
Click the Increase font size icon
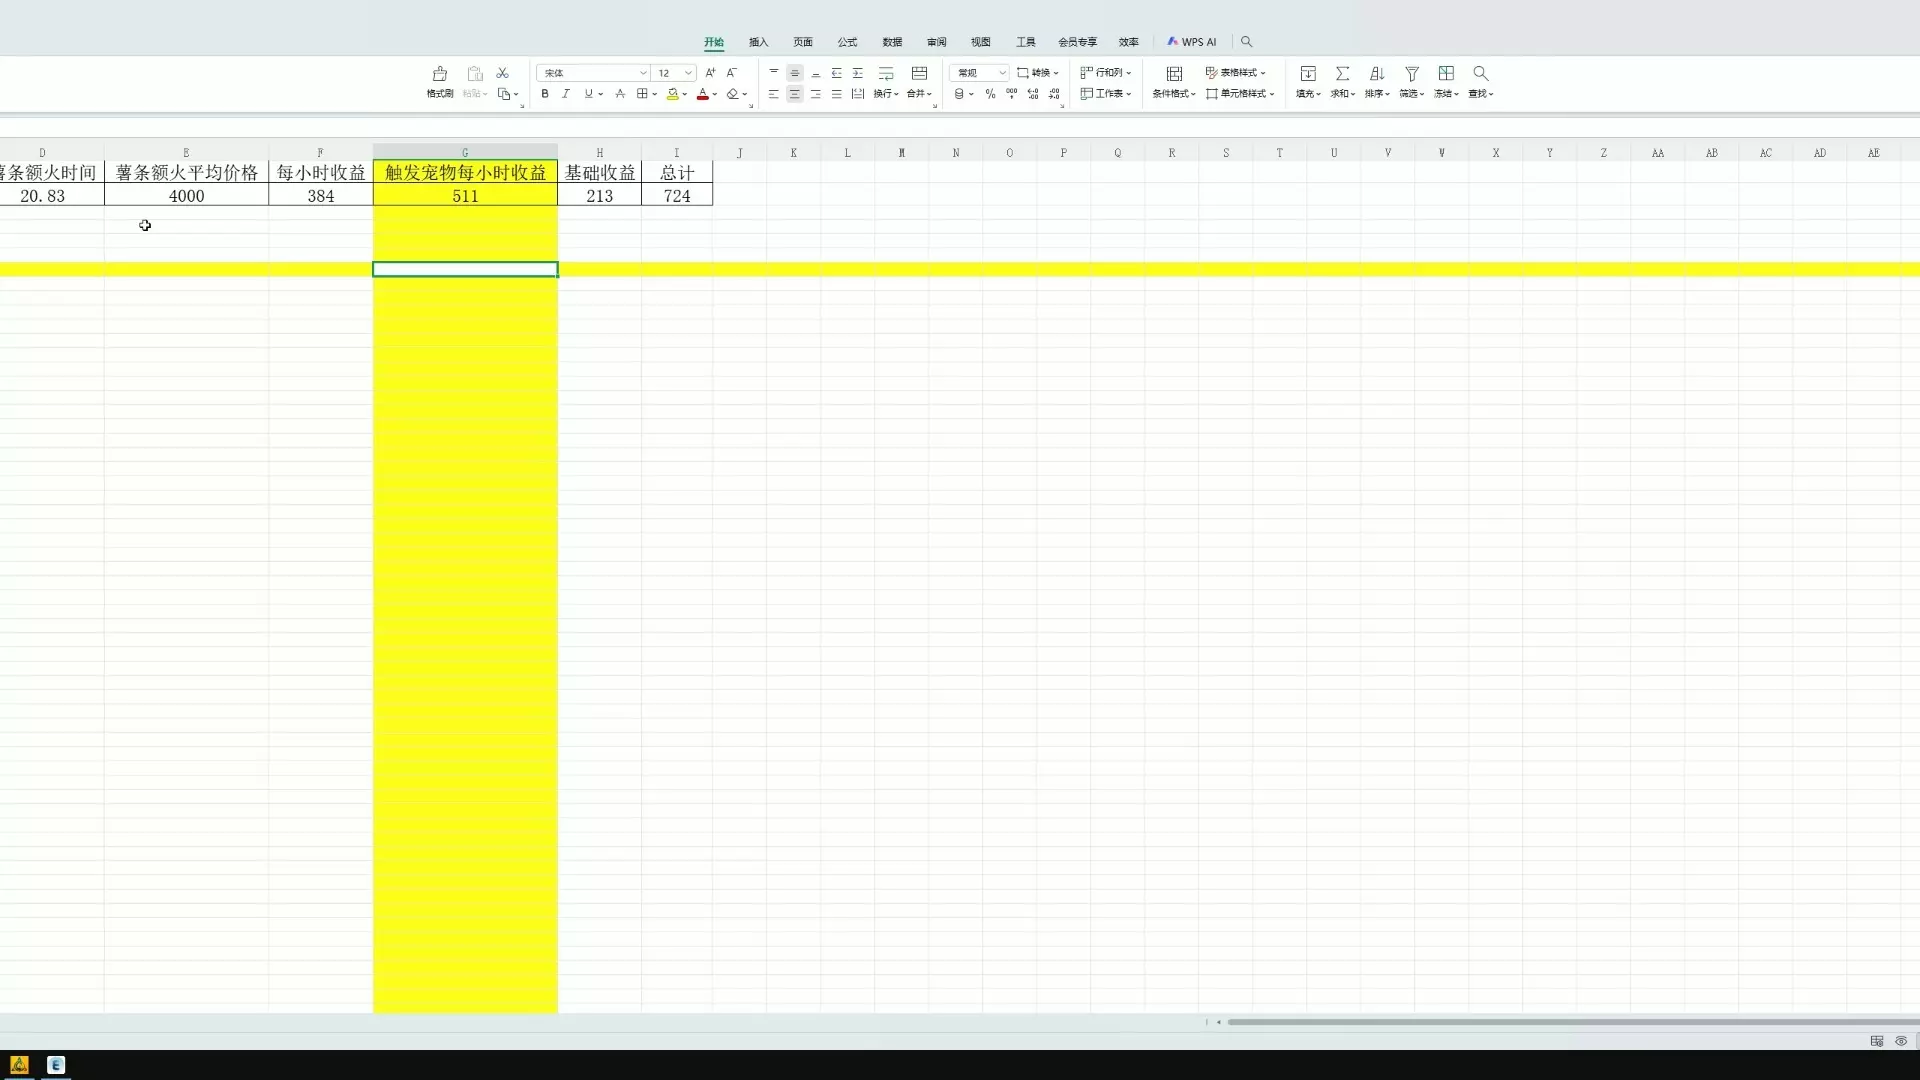pos(710,73)
